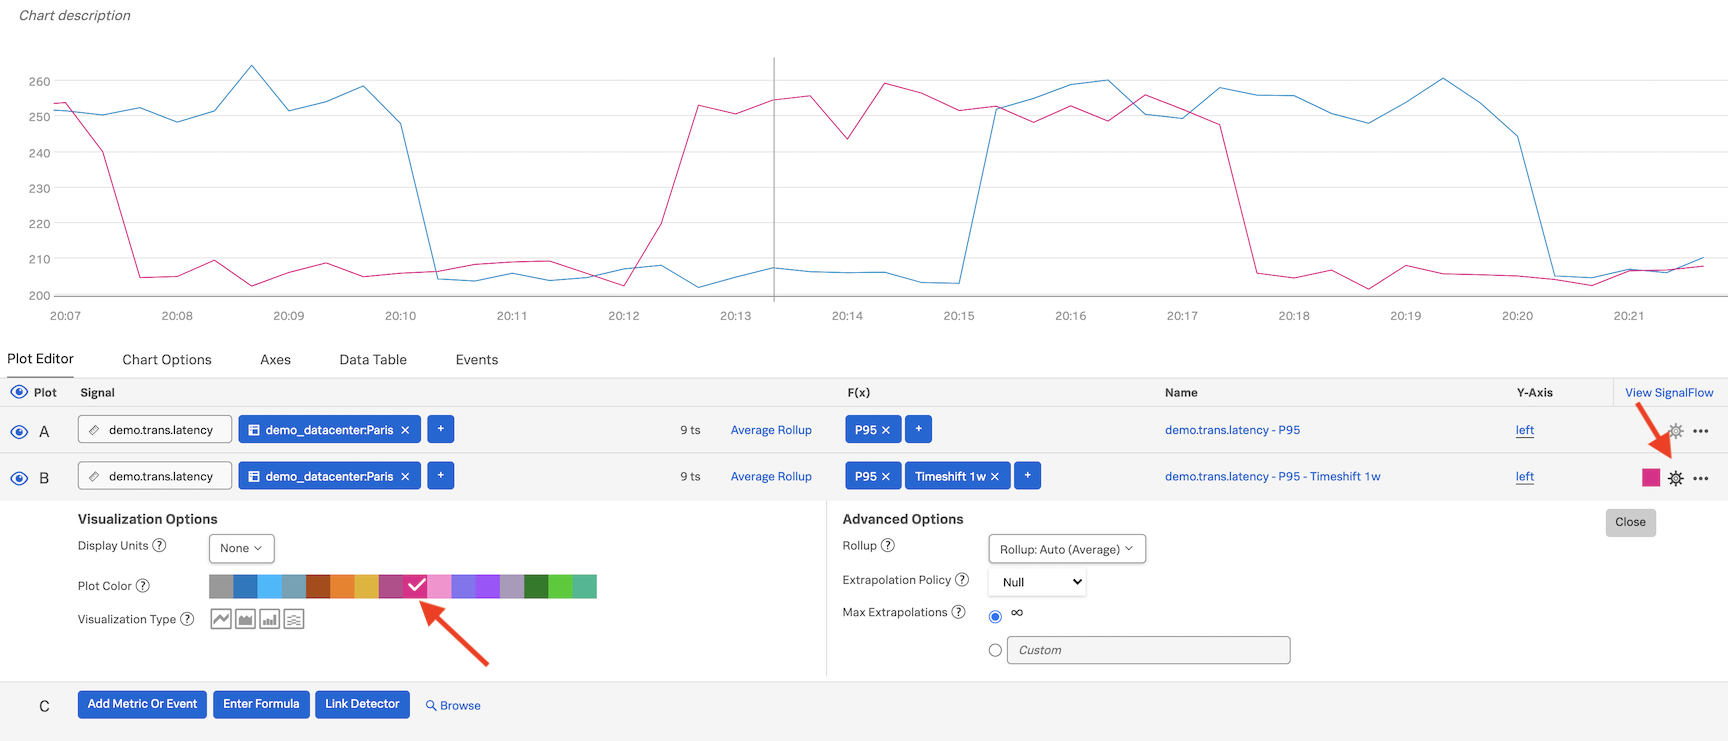Image resolution: width=1728 pixels, height=741 pixels.
Task: Remove Timeshift 1w function from plot B
Action: (x=995, y=477)
